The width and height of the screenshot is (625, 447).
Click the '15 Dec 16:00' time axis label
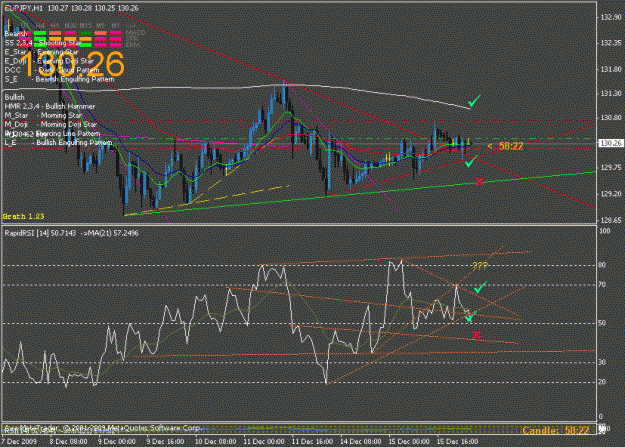point(457,441)
